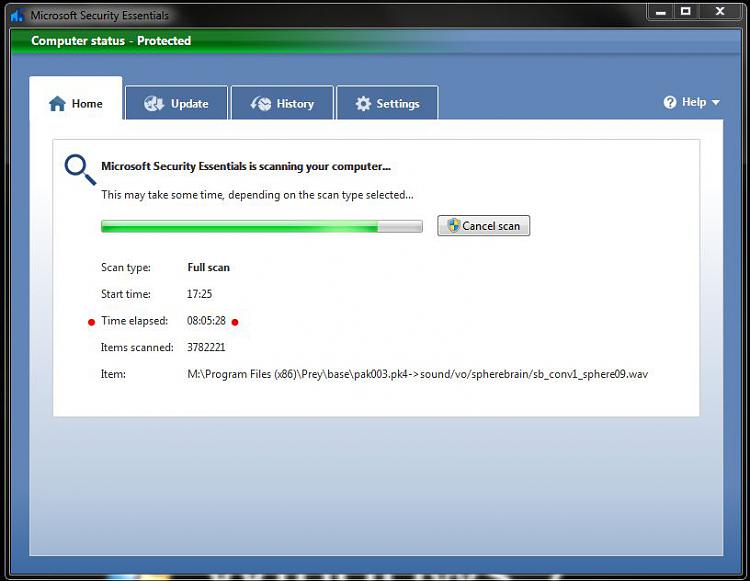The image size is (750, 581).
Task: Click the Help question mark icon
Action: [670, 102]
